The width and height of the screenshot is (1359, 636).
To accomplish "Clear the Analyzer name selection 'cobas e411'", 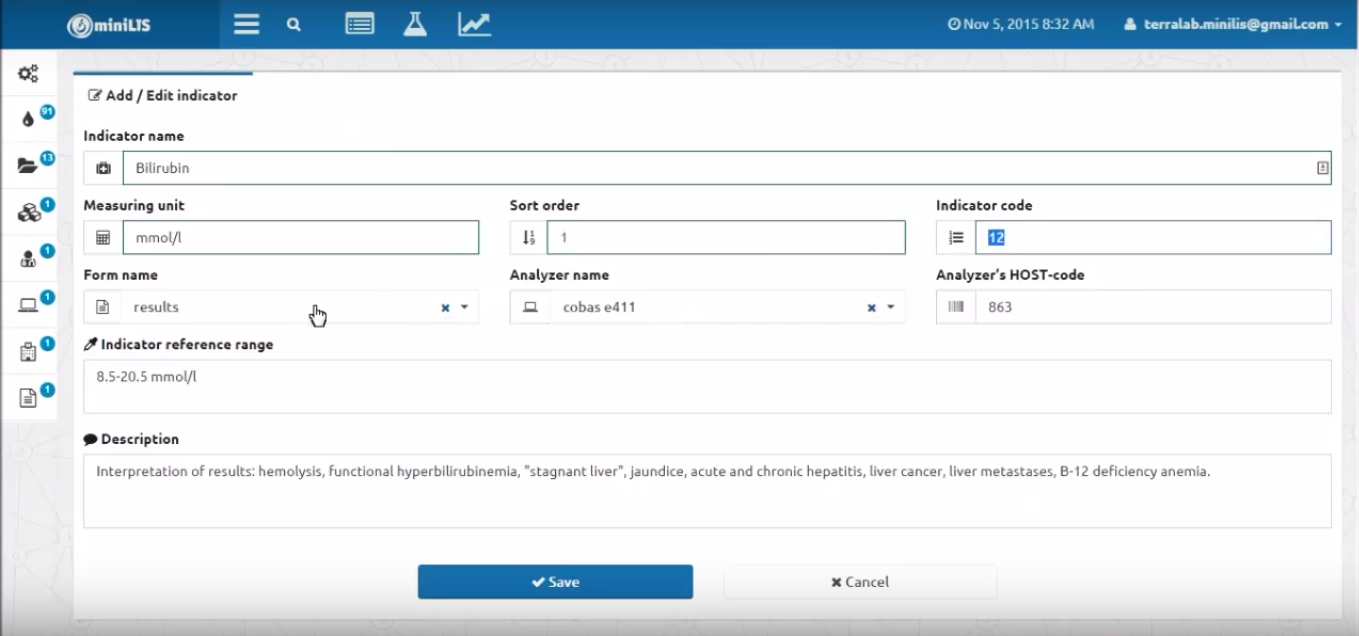I will [871, 308].
